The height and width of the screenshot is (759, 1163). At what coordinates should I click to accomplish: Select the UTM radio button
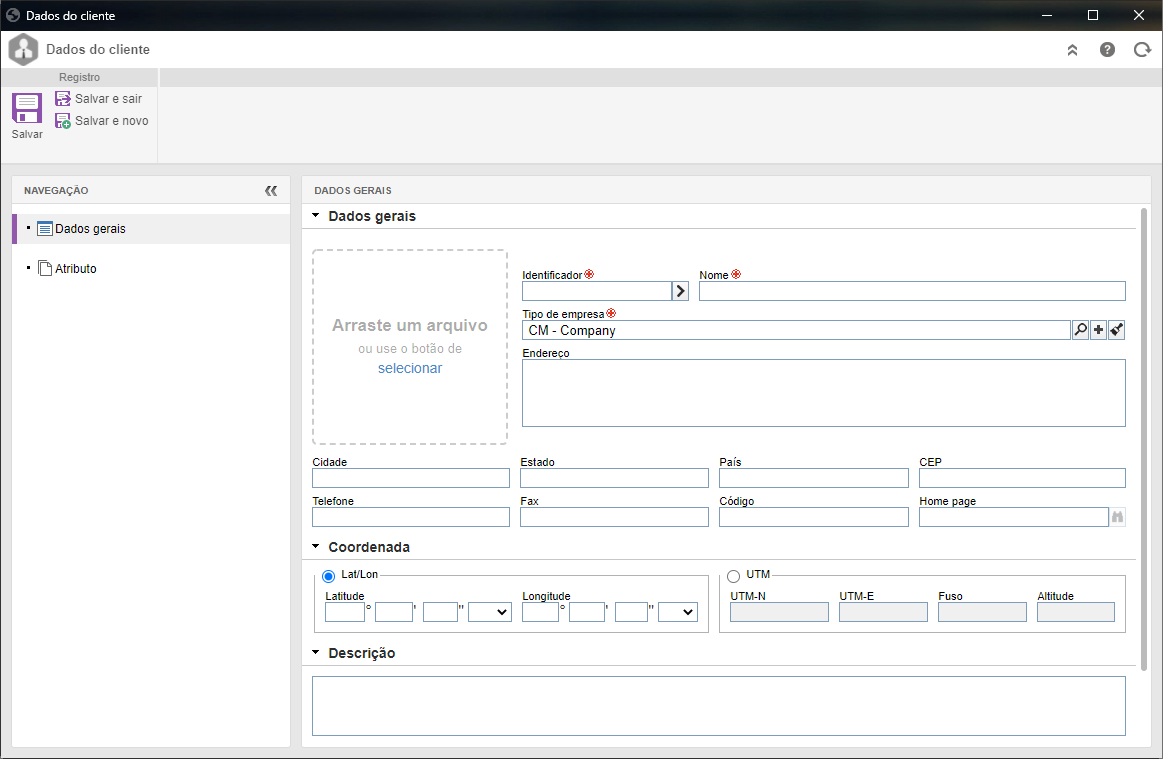coord(734,576)
